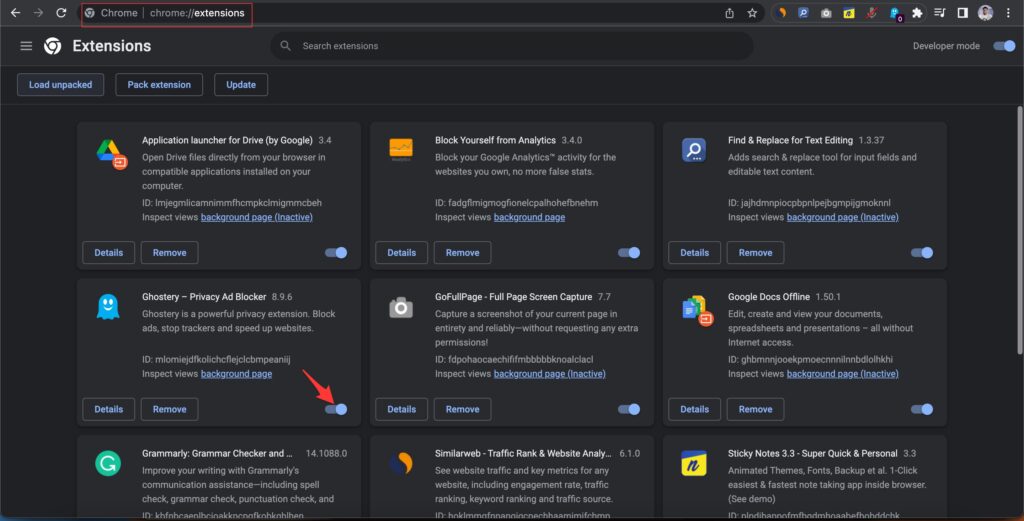Click the Extensions puzzle piece toolbar icon
The height and width of the screenshot is (521, 1024).
click(x=917, y=13)
